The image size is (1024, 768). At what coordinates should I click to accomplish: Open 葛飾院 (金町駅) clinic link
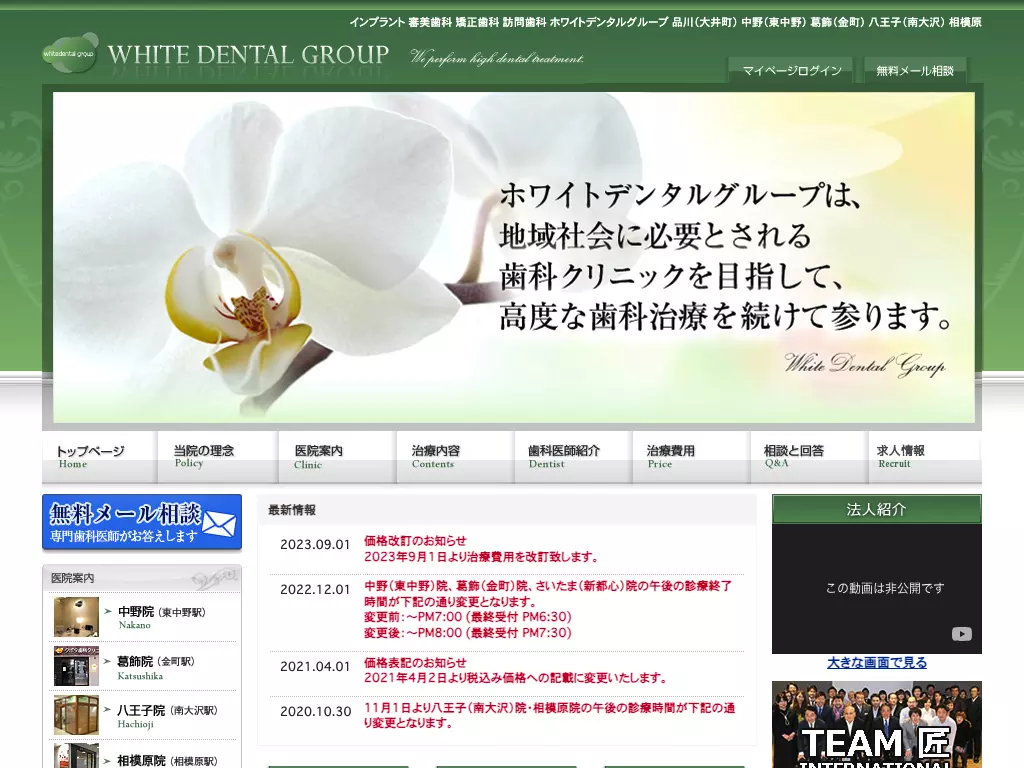(x=156, y=666)
